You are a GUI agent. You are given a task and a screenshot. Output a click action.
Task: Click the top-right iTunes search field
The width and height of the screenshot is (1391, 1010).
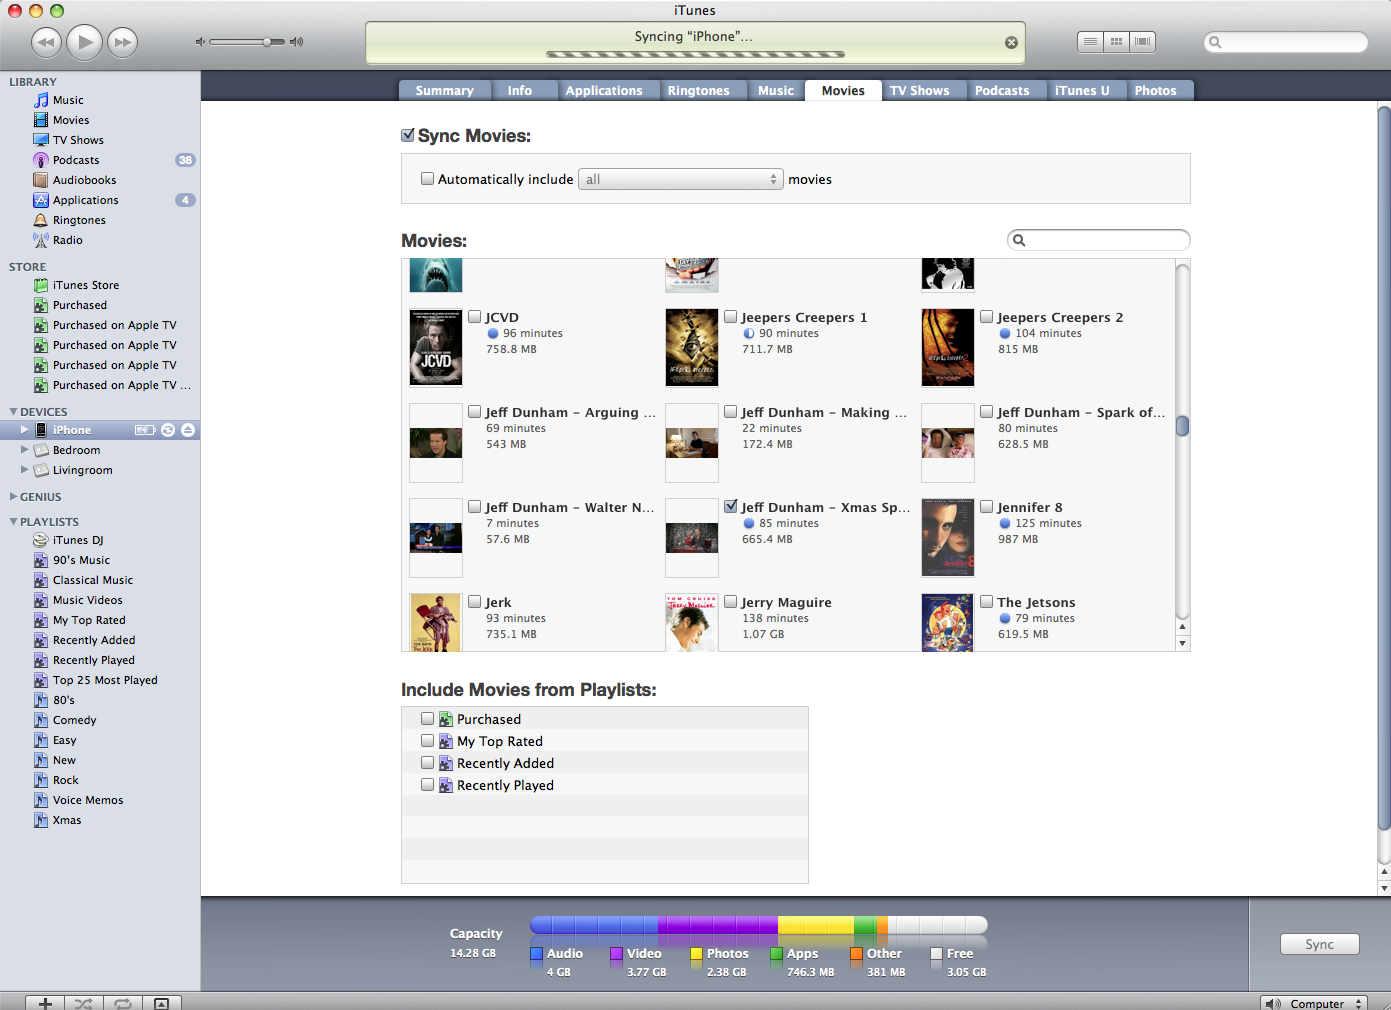click(1286, 42)
